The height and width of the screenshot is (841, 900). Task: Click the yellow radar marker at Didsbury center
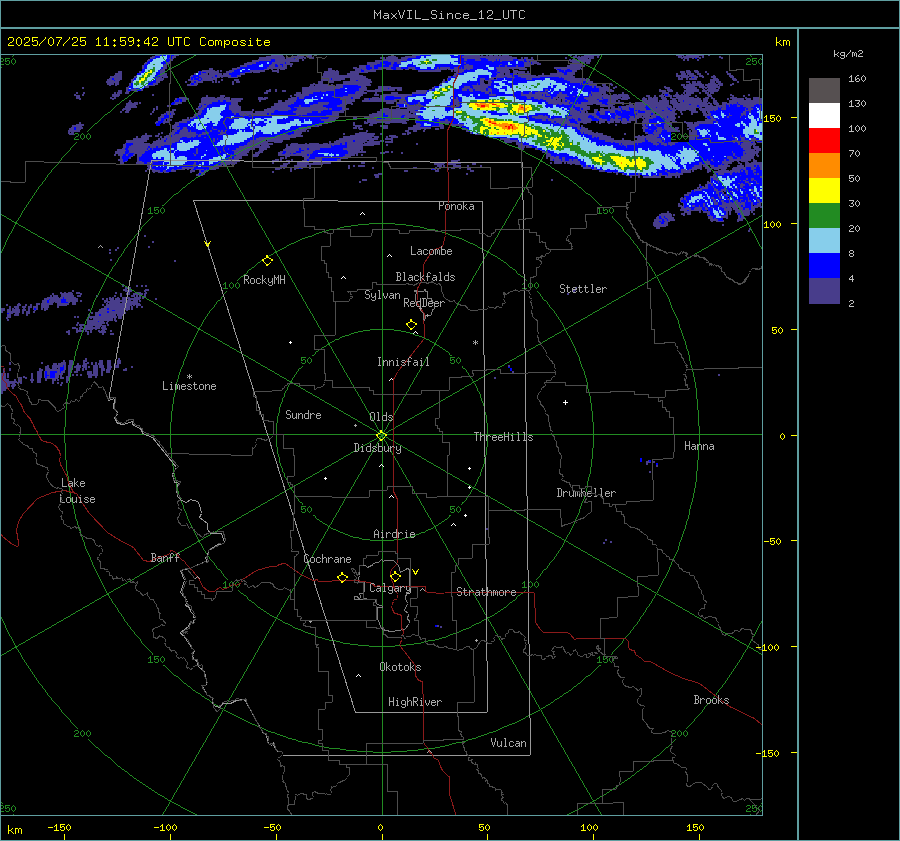click(x=382, y=435)
